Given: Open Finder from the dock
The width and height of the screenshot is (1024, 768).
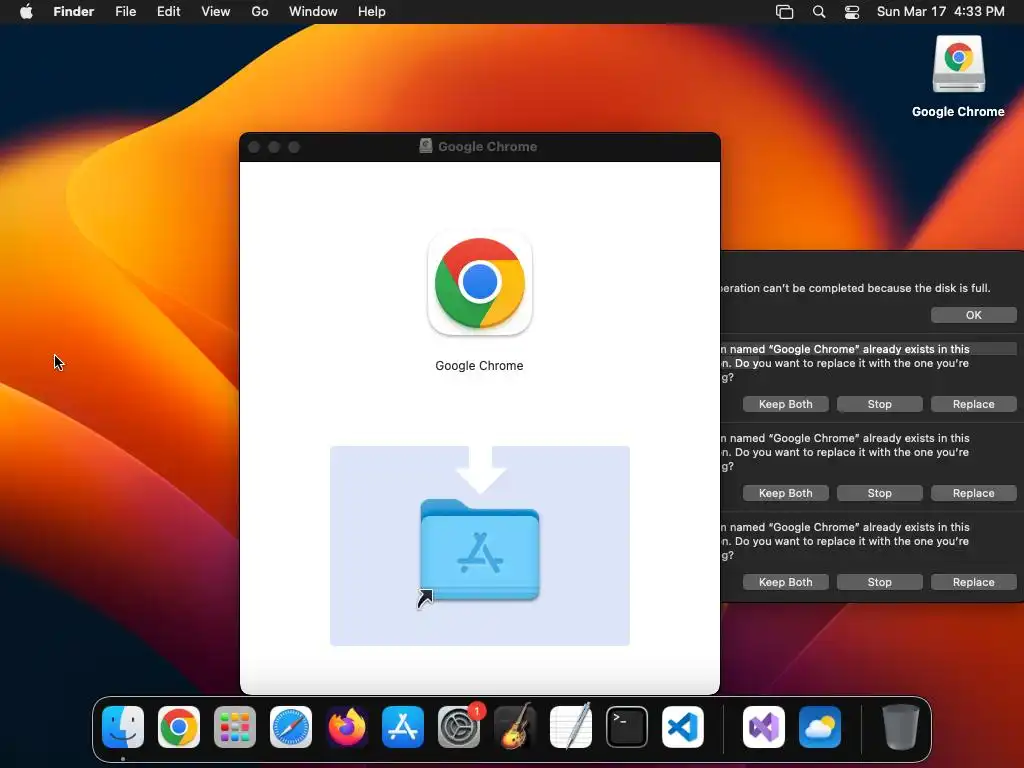Looking at the screenshot, I should click(123, 727).
